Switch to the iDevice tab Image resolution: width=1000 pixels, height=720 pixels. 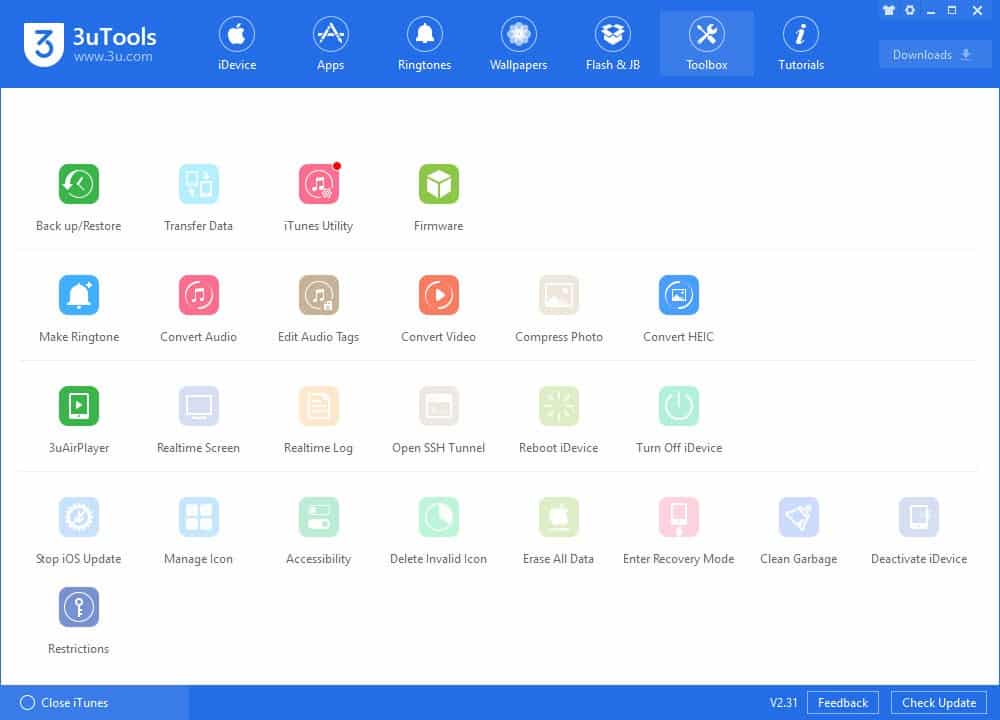coord(237,45)
